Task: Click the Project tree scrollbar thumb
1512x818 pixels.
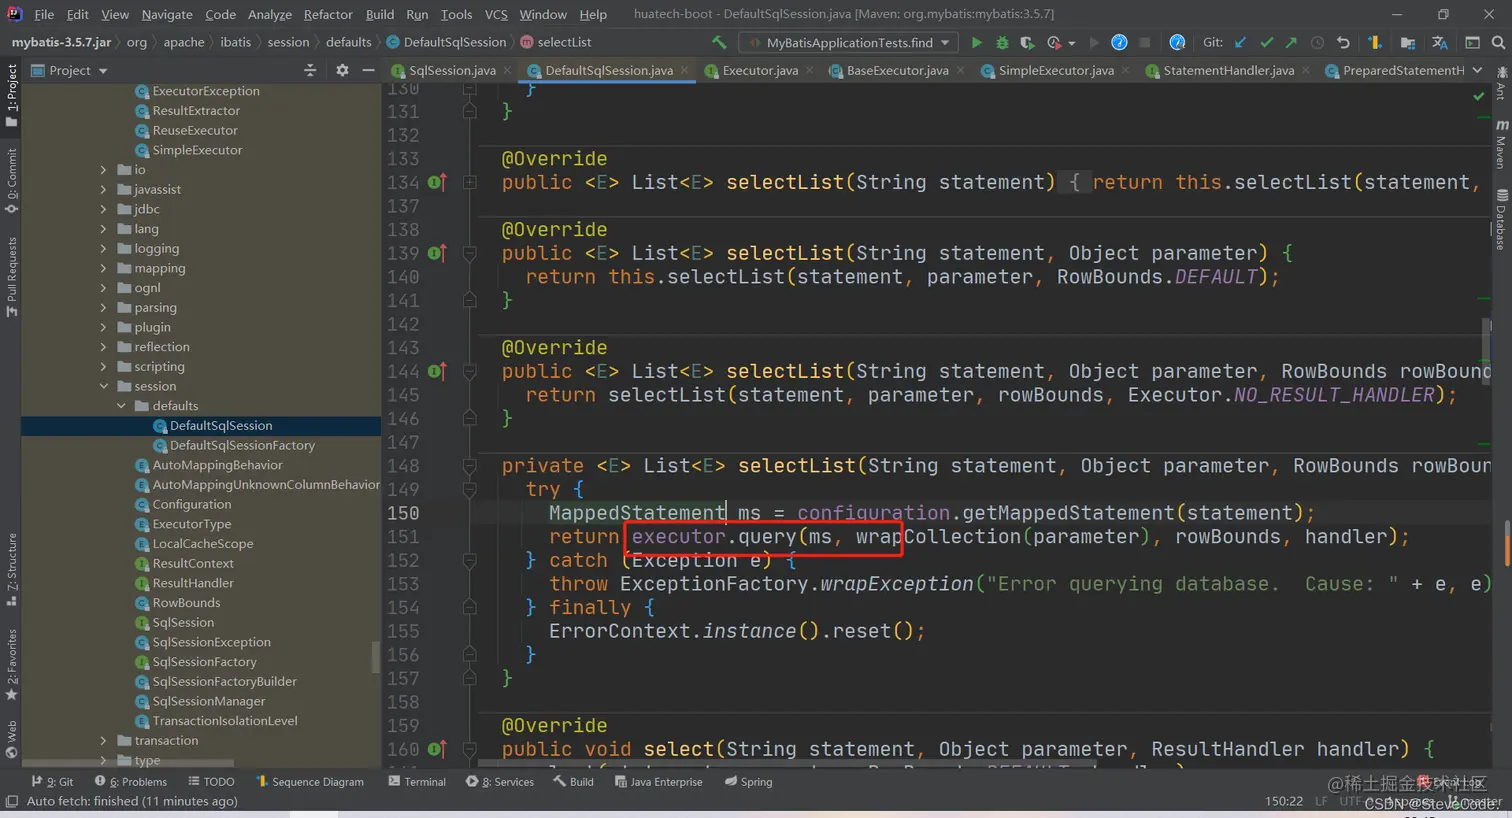Action: (x=376, y=656)
